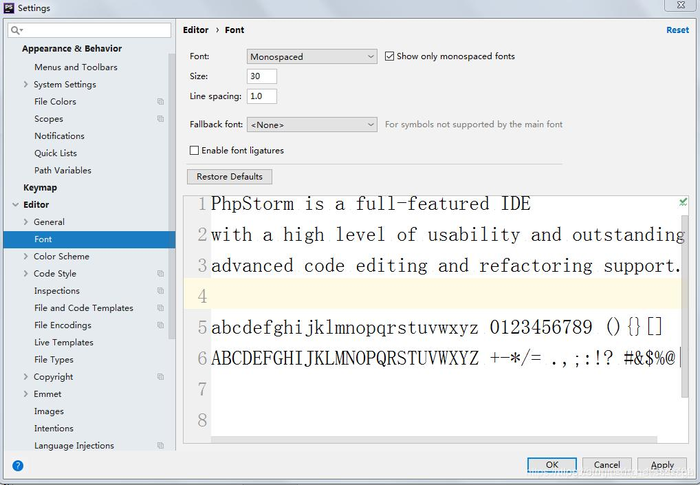Viewport: 700px width, 485px height.
Task: Click preview line 'PhpStorm is a full-featured IDE'
Action: 371,204
